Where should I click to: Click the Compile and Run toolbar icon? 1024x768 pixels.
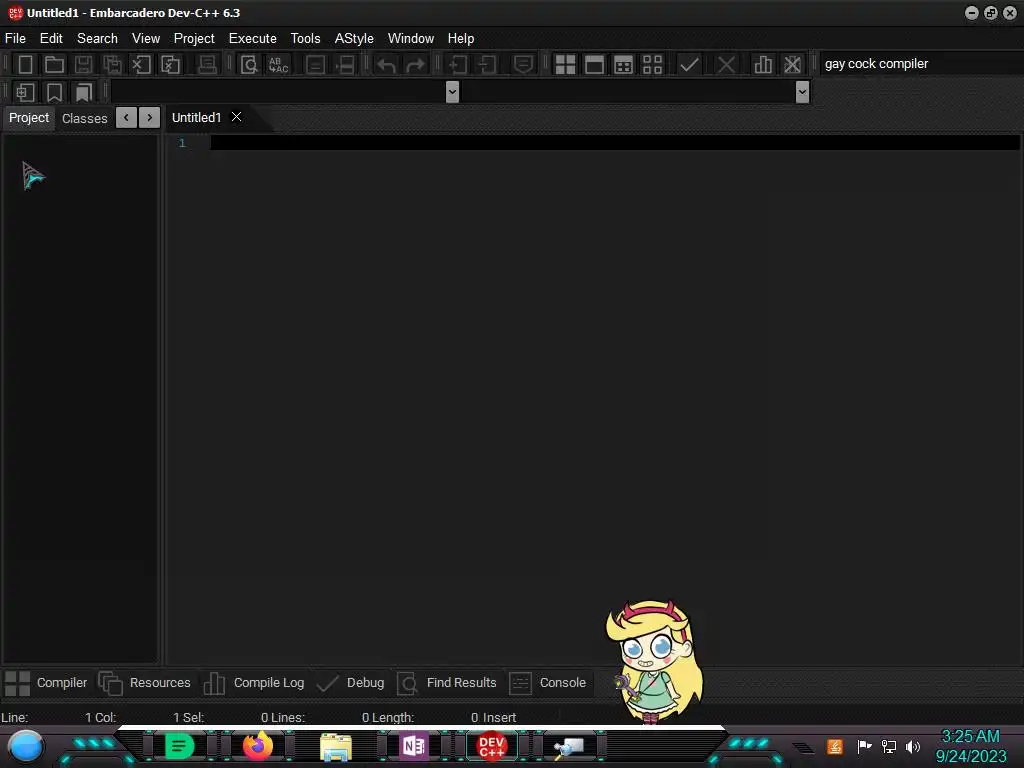click(624, 64)
